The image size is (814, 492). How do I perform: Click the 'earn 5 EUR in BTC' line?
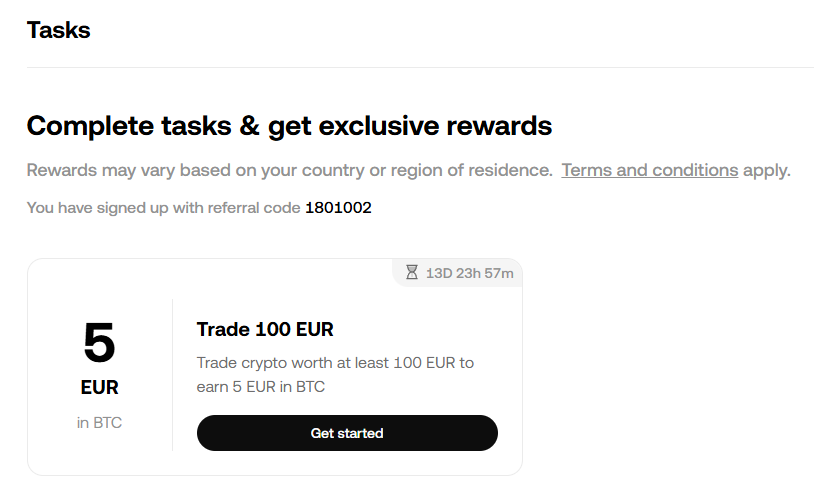pos(261,387)
